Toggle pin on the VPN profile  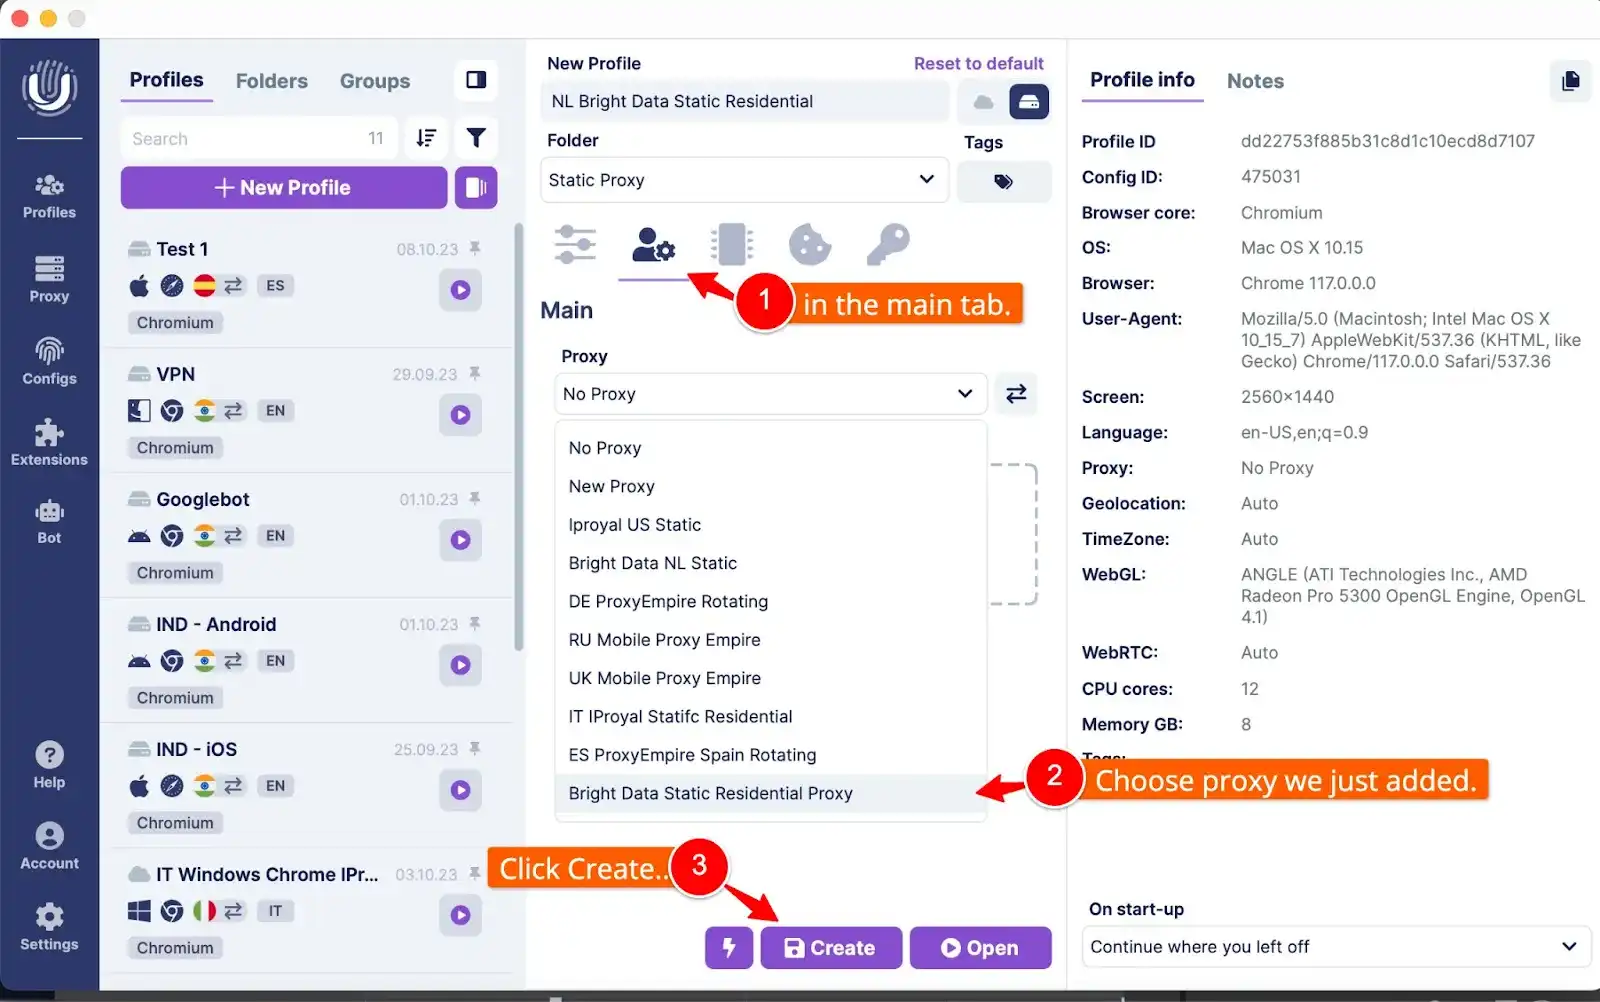[x=475, y=373]
